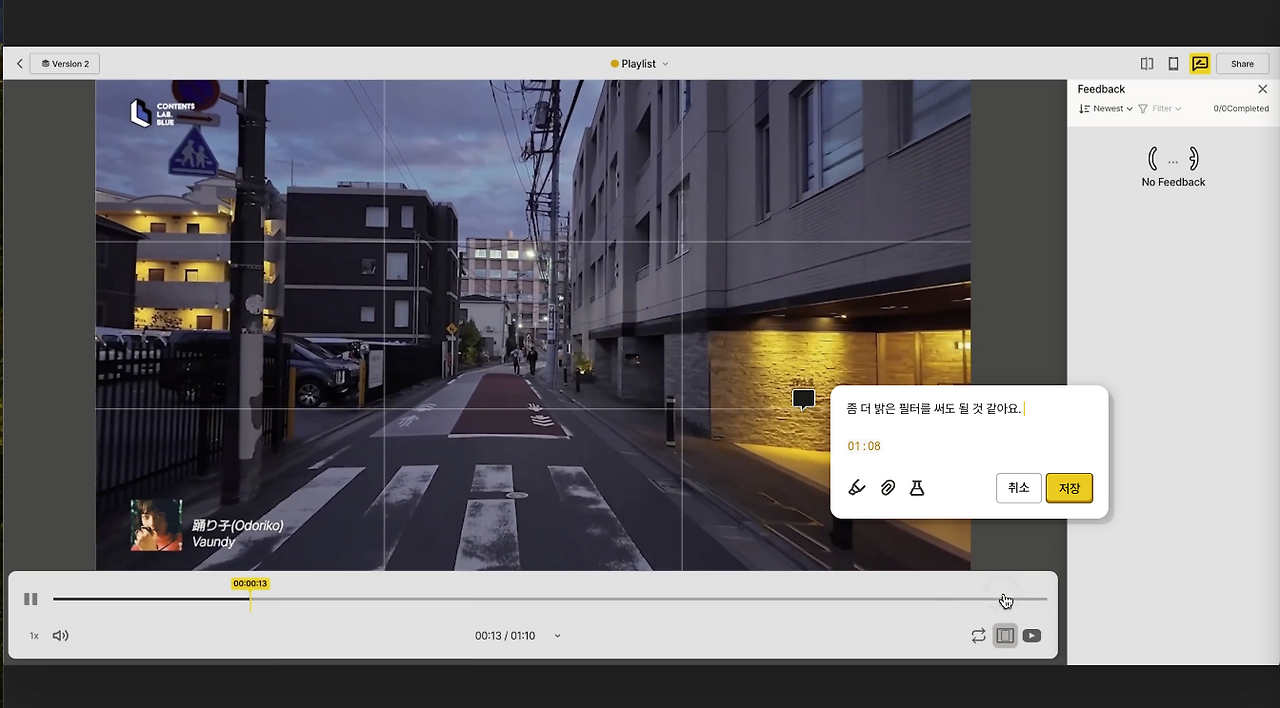Close the Feedback panel
Viewport: 1280px width, 708px height.
[1262, 89]
